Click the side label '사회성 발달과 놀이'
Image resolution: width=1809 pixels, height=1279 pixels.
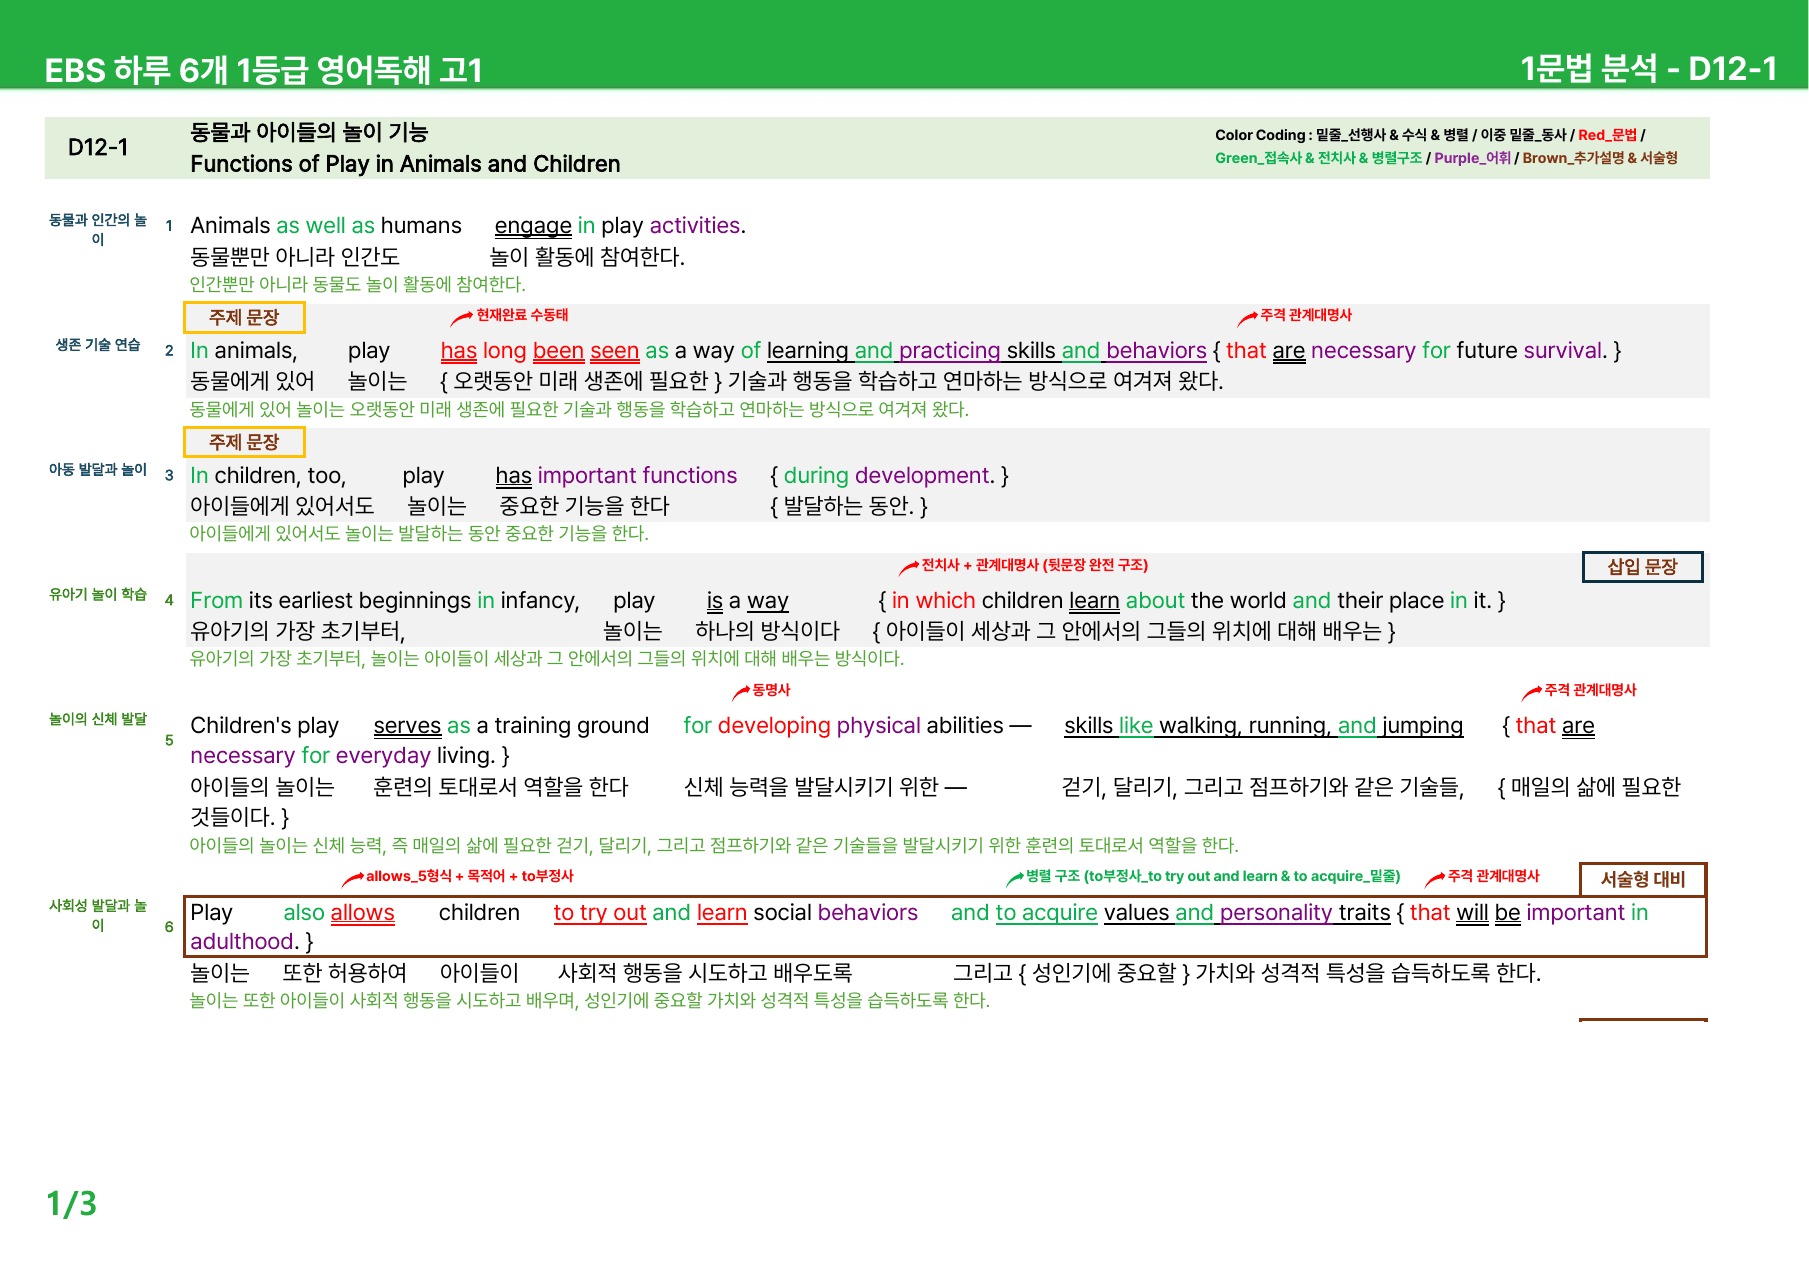(98, 915)
